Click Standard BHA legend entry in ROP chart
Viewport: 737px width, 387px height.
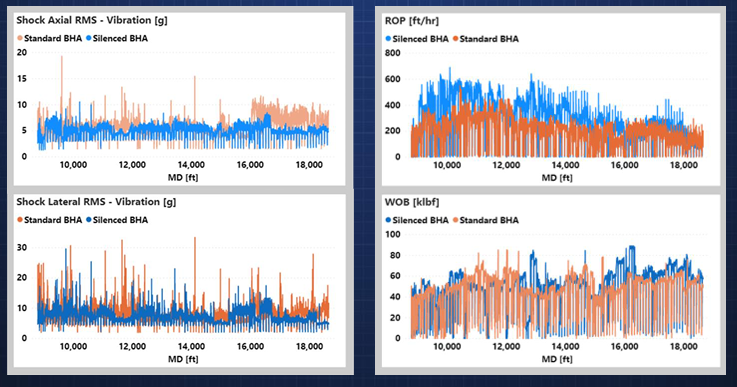tap(486, 39)
